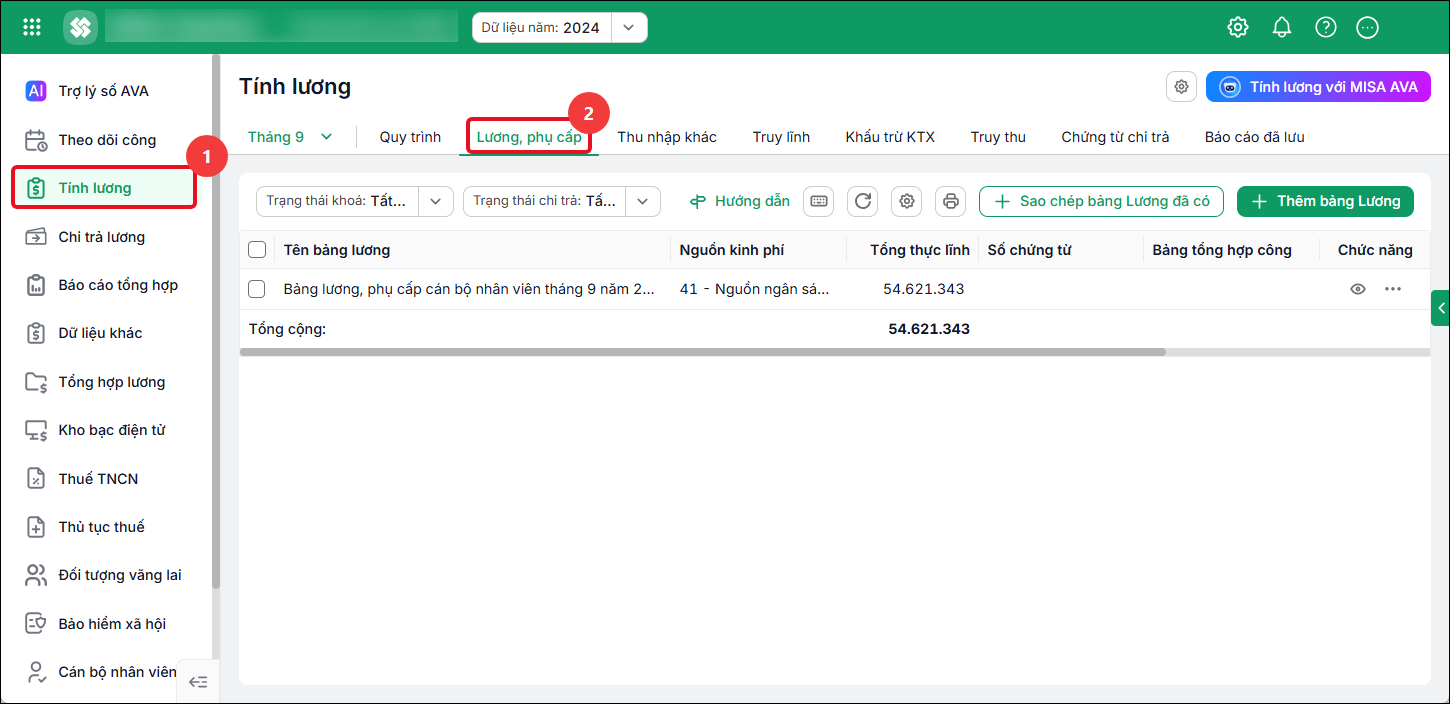Open the app grid launcher icon
This screenshot has height=704, width=1450.
[32, 27]
